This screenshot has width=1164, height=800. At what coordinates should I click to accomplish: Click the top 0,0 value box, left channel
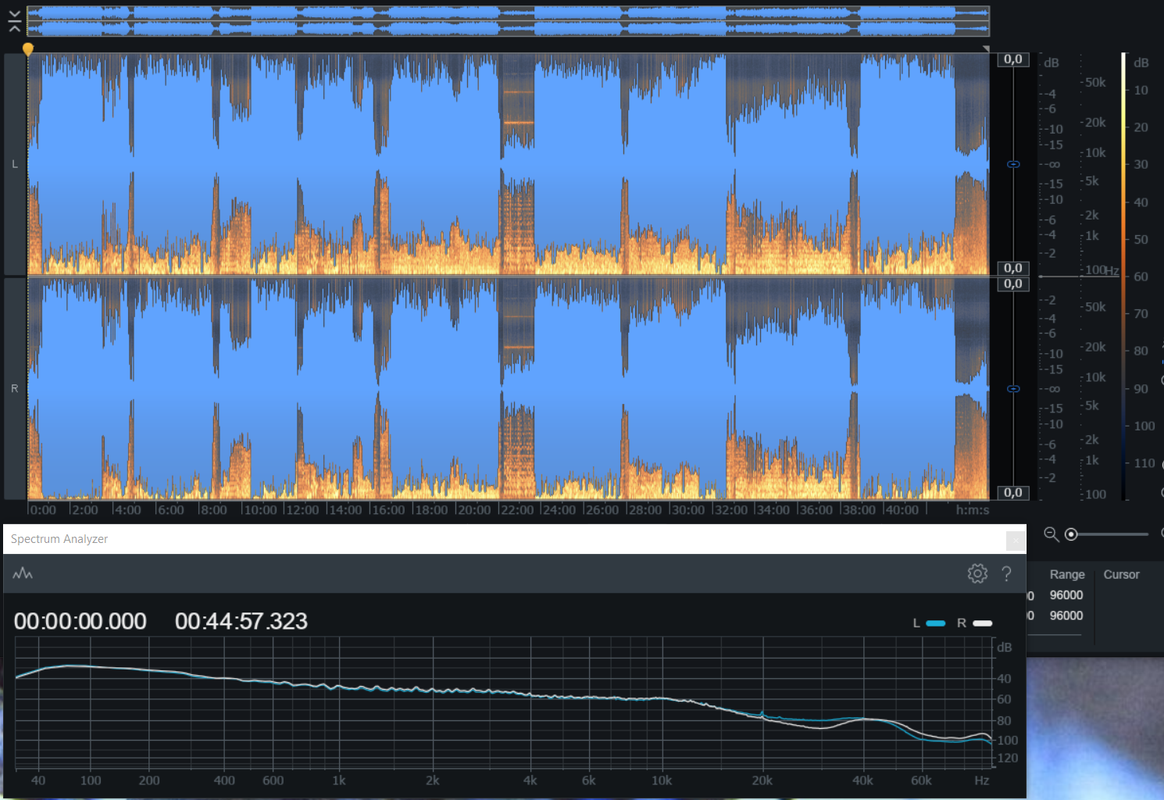pos(1013,59)
